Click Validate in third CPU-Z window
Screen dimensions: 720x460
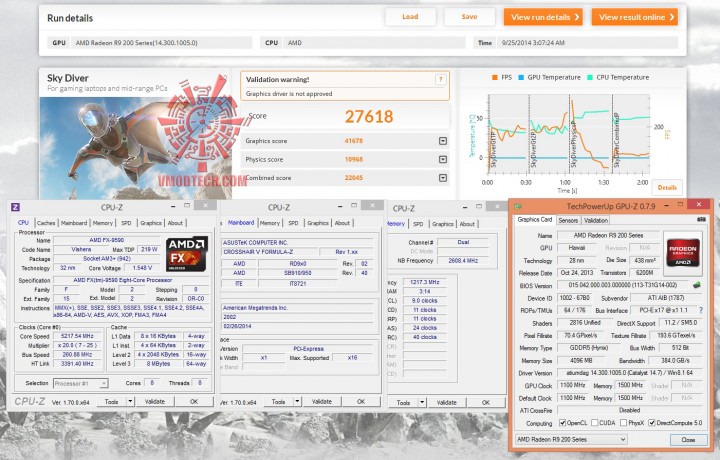tap(447, 403)
